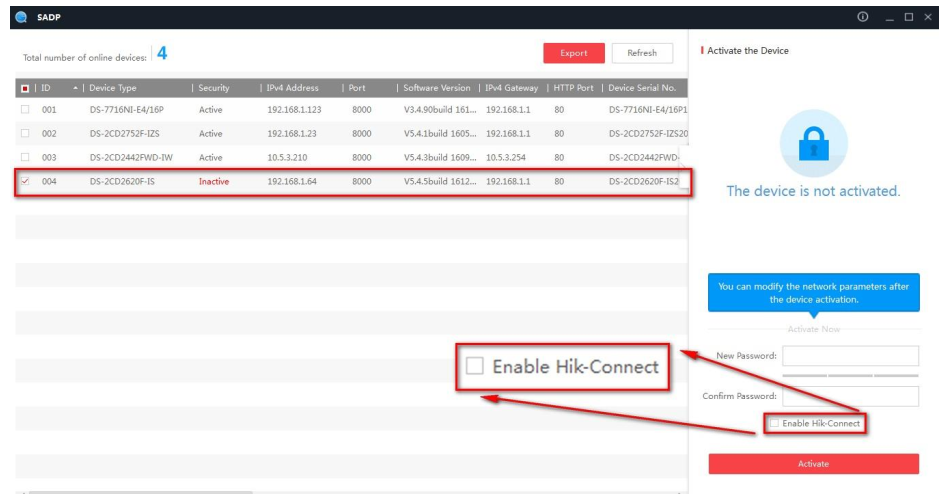Sort by the ID column arrow
The height and width of the screenshot is (504, 950).
click(75, 88)
